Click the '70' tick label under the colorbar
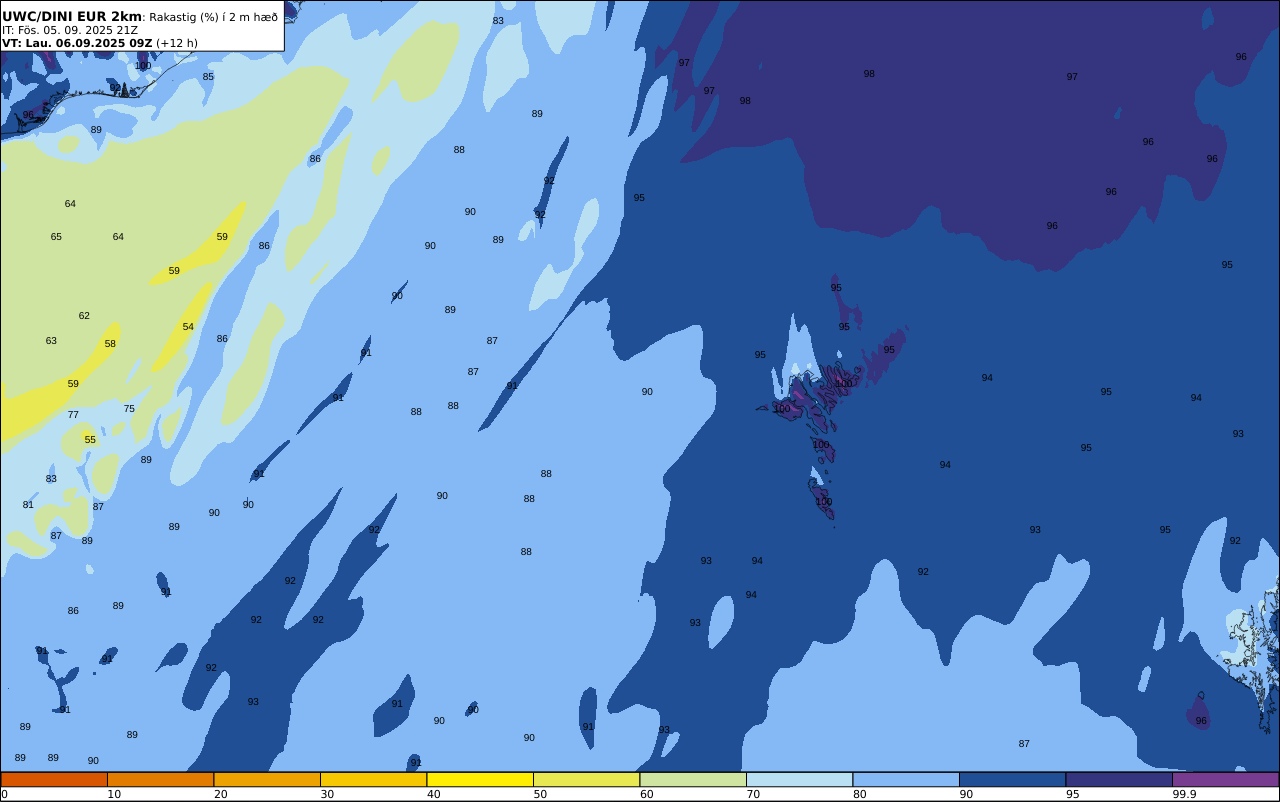1280x802 pixels. click(x=753, y=794)
